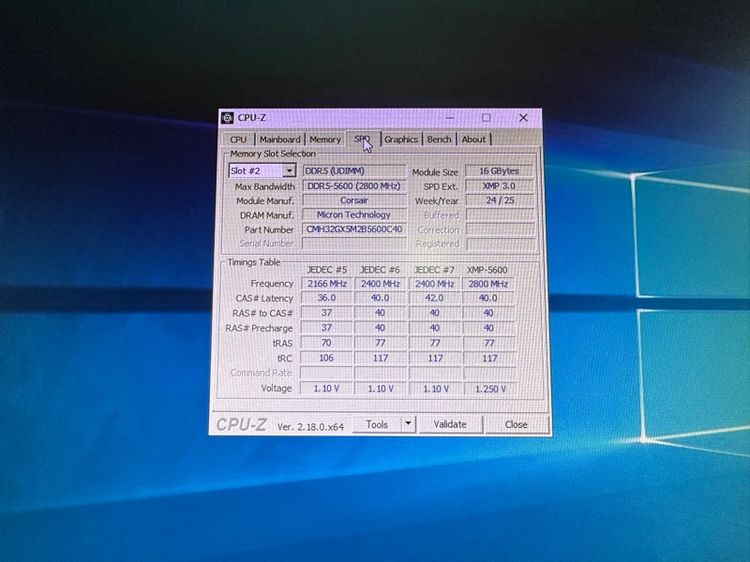Click the CPU-Z title bar app icon
The image size is (750, 562).
228,118
